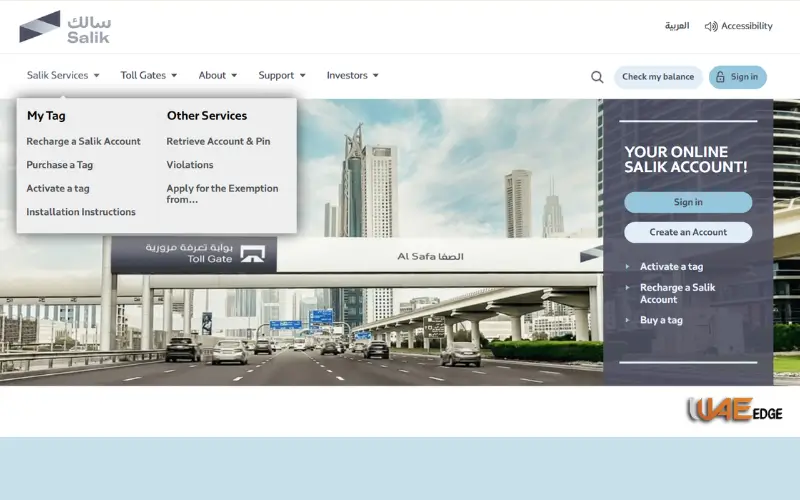Open Buy a tag link
This screenshot has width=800, height=500.
click(661, 320)
